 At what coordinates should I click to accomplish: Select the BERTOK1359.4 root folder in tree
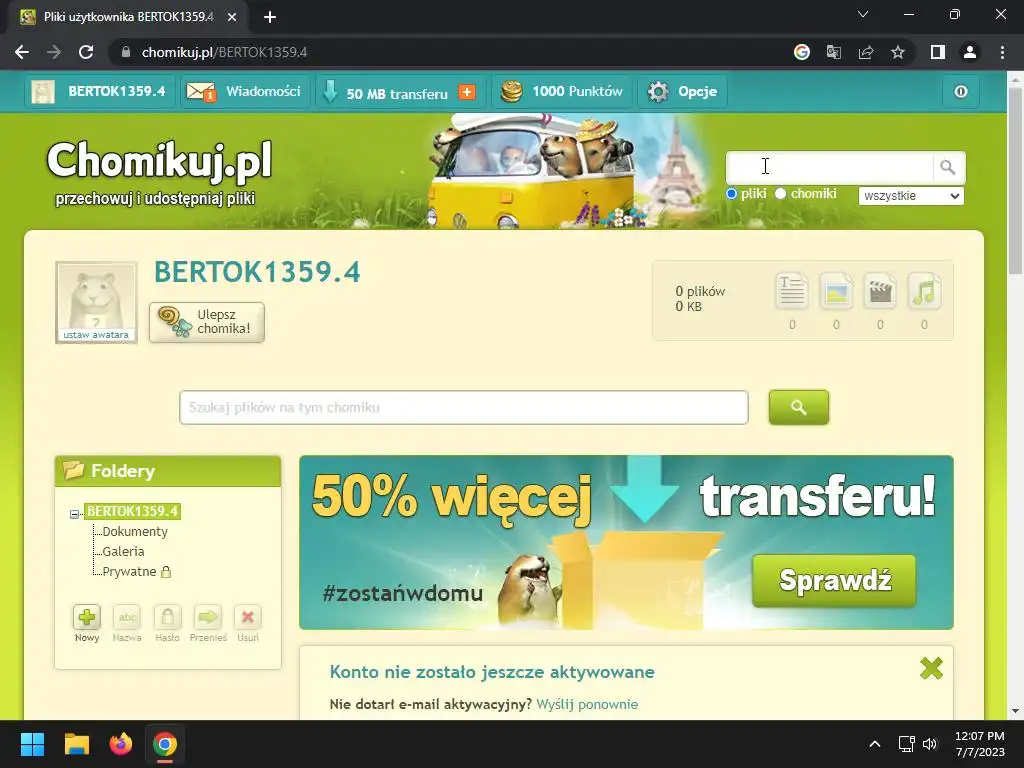point(133,511)
